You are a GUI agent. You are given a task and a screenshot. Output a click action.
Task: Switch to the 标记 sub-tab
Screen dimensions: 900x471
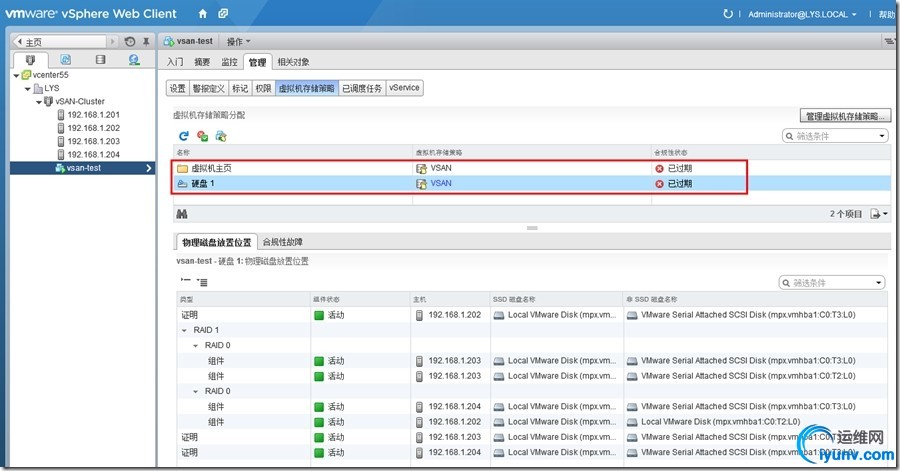coord(240,88)
